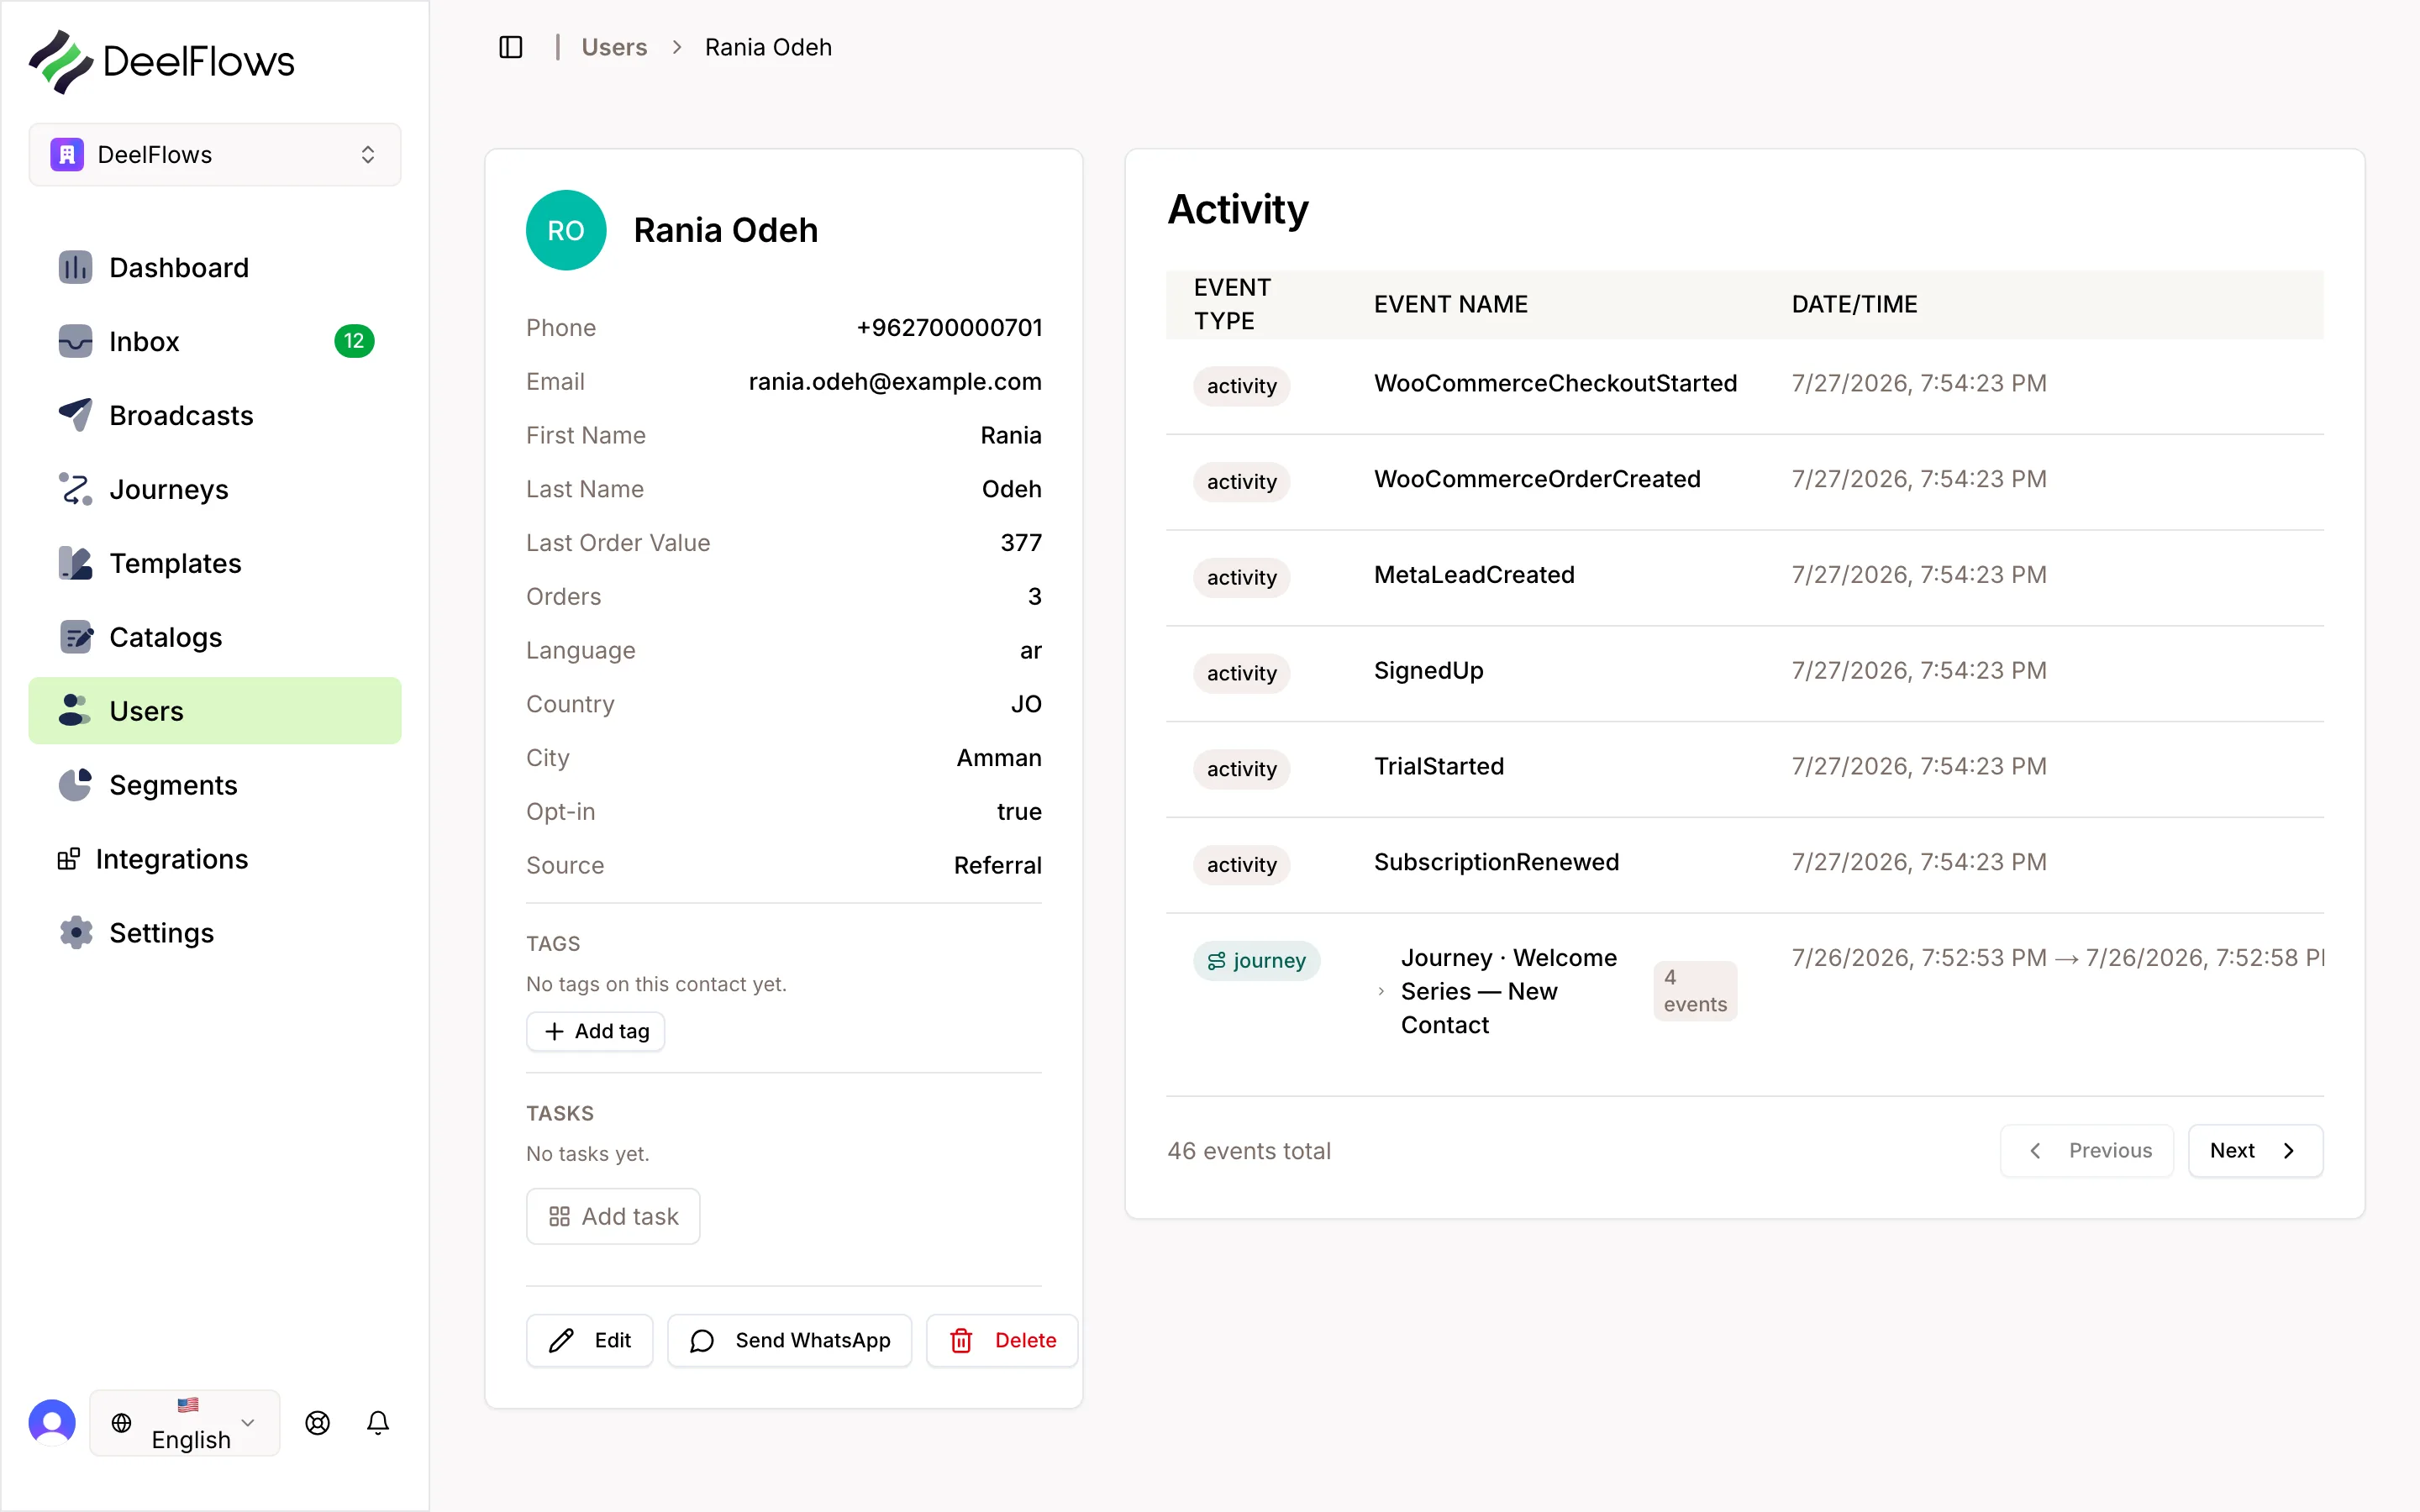This screenshot has height=1512, width=2420.
Task: Click the activity badge in SignedUp row
Action: tap(1241, 673)
